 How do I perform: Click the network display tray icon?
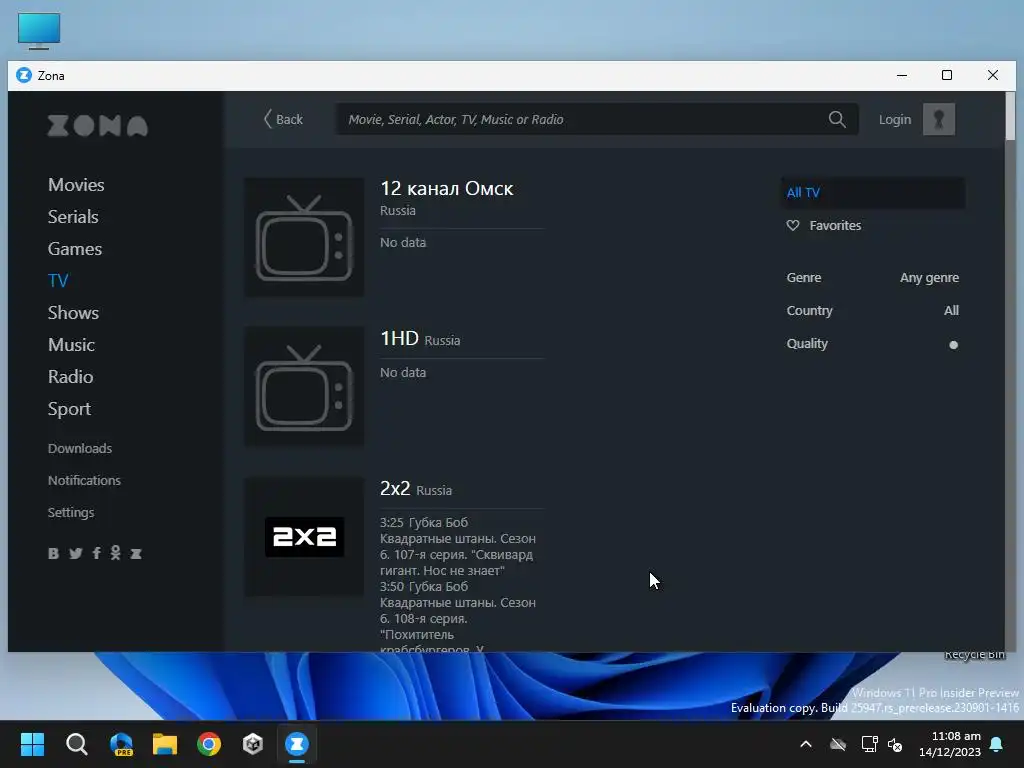pos(869,744)
